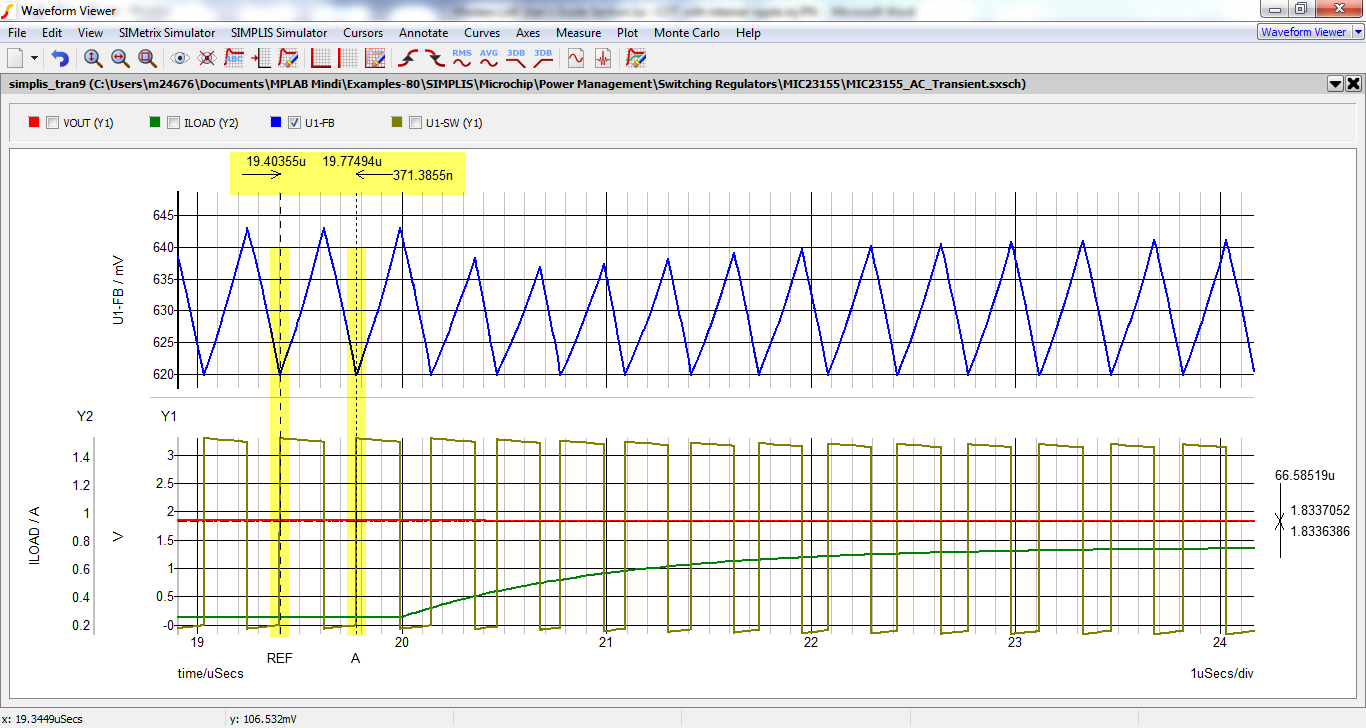Screen dimensions: 1366x728
Task: Click the sine wave curve icon
Action: coord(575,58)
